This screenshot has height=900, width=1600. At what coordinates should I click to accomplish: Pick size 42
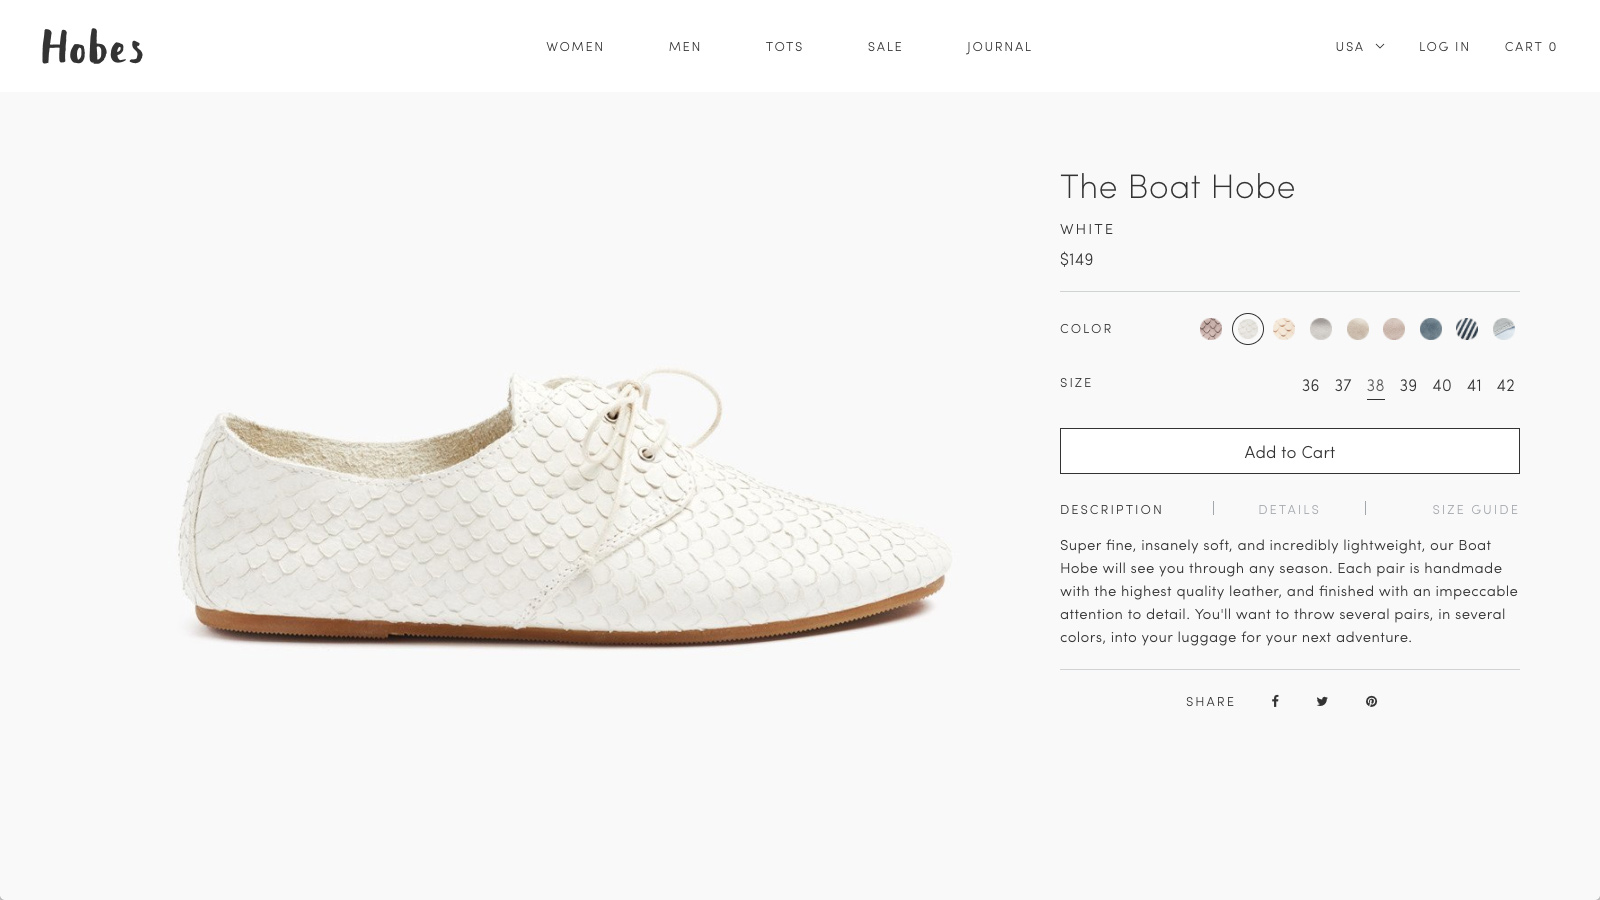tap(1505, 386)
